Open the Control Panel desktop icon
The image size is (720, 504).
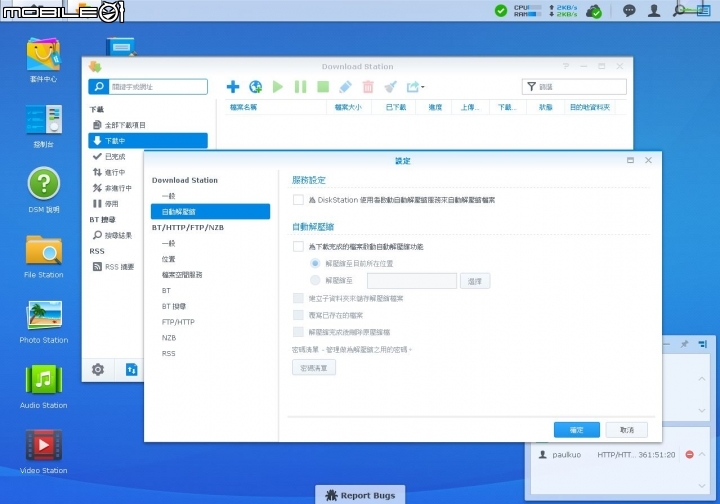click(44, 119)
